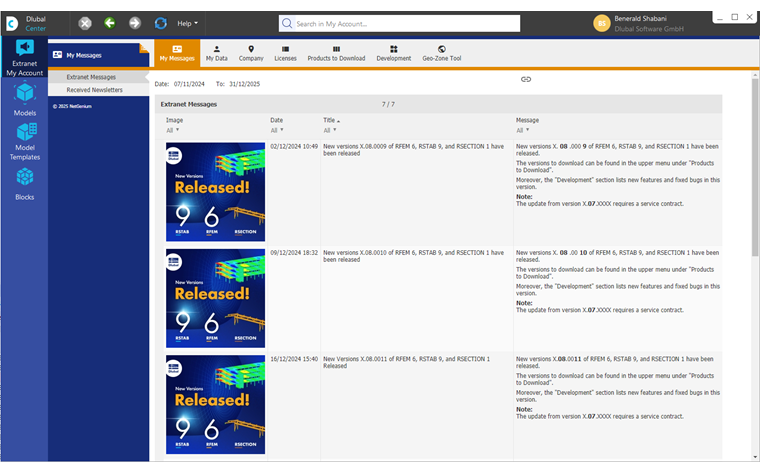Switch to Company tab
This screenshot has width=760, height=473.
(251, 53)
